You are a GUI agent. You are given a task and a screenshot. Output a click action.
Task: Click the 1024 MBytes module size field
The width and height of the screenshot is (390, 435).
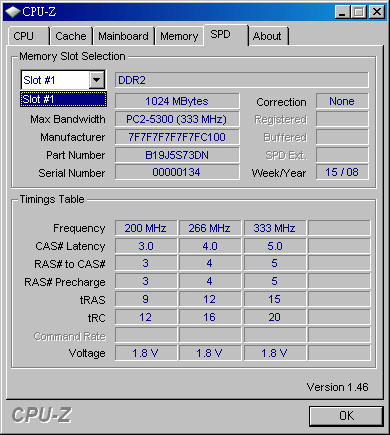tap(177, 101)
